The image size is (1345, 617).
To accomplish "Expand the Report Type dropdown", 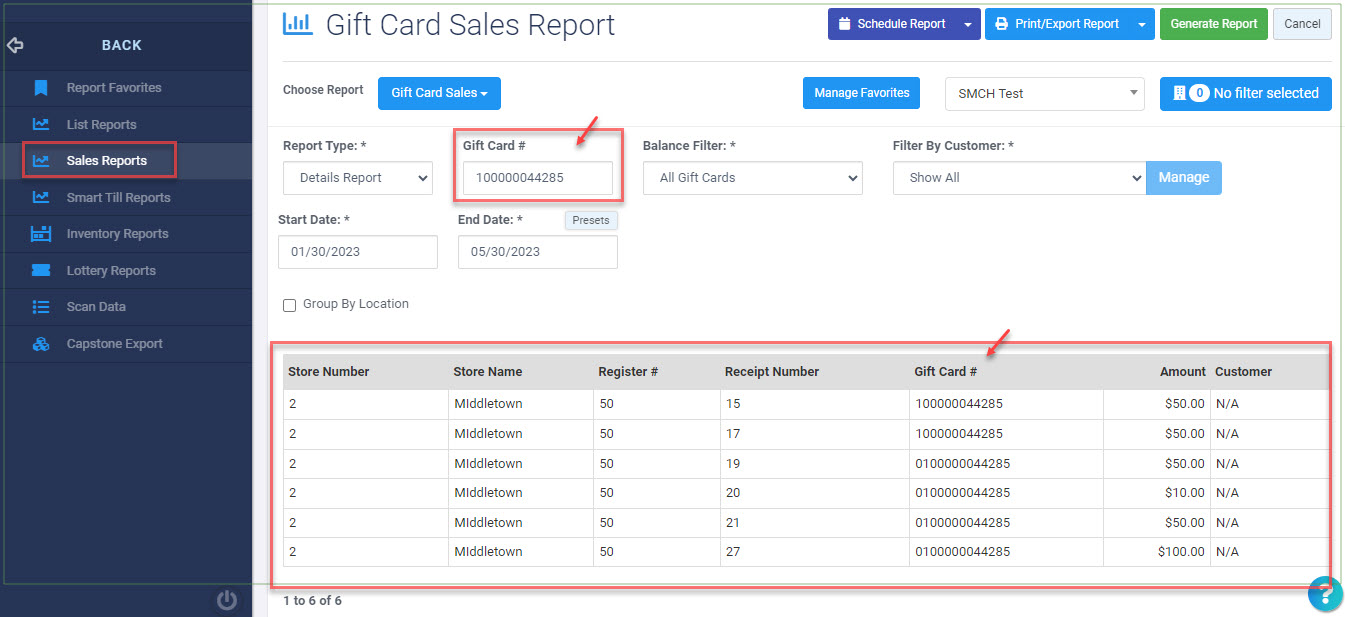I will (x=357, y=178).
